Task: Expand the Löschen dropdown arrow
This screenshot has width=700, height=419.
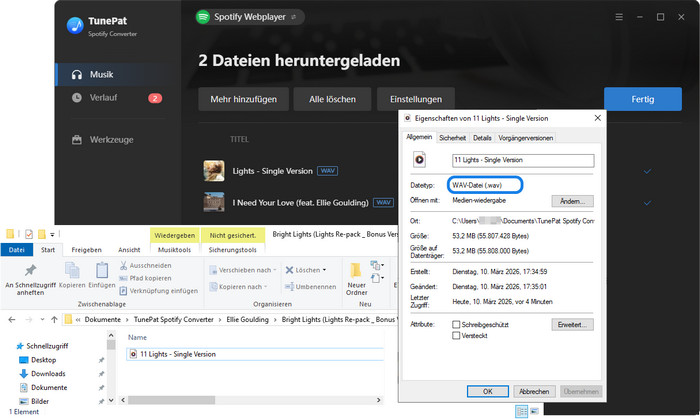Action: [324, 270]
